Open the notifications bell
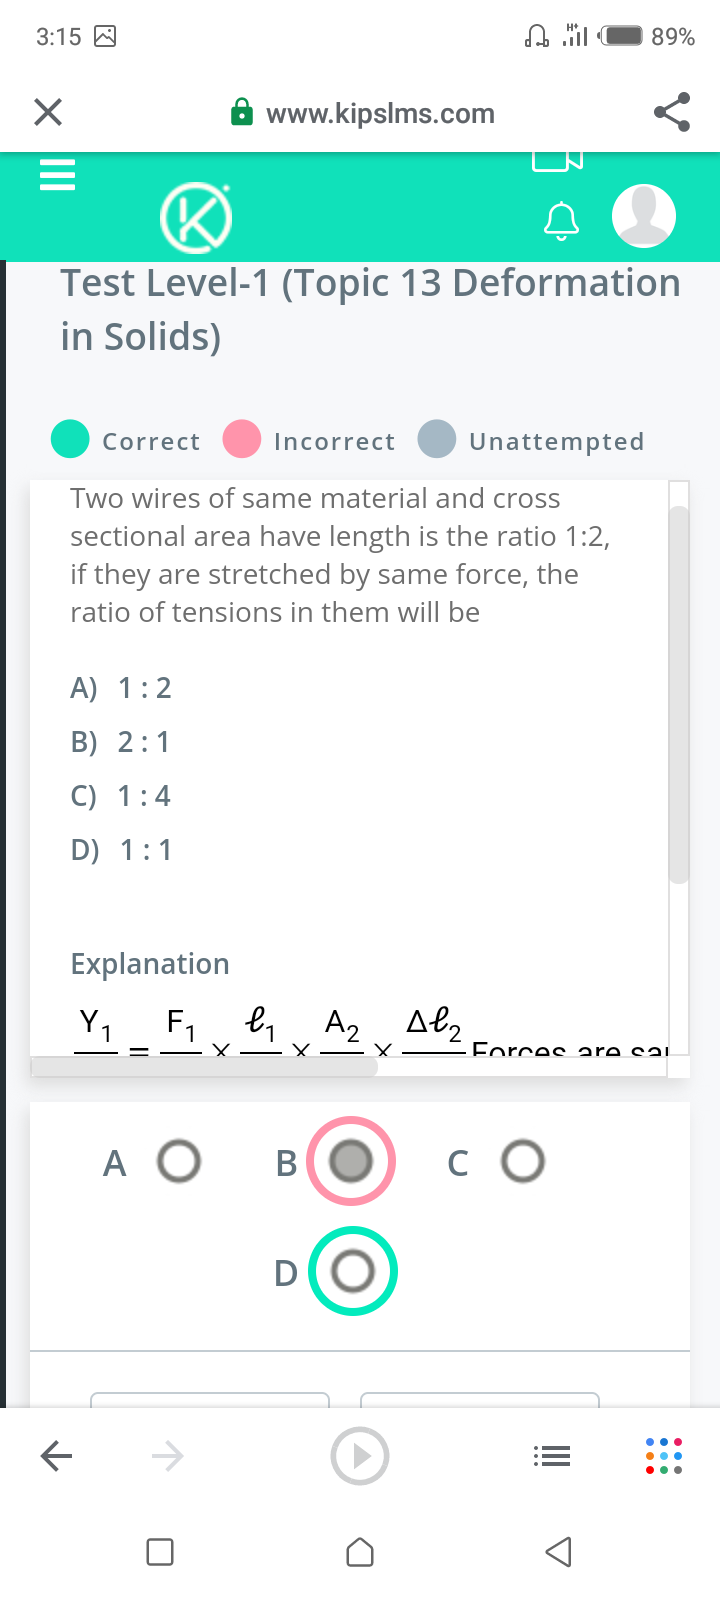The image size is (720, 1600). (x=561, y=221)
